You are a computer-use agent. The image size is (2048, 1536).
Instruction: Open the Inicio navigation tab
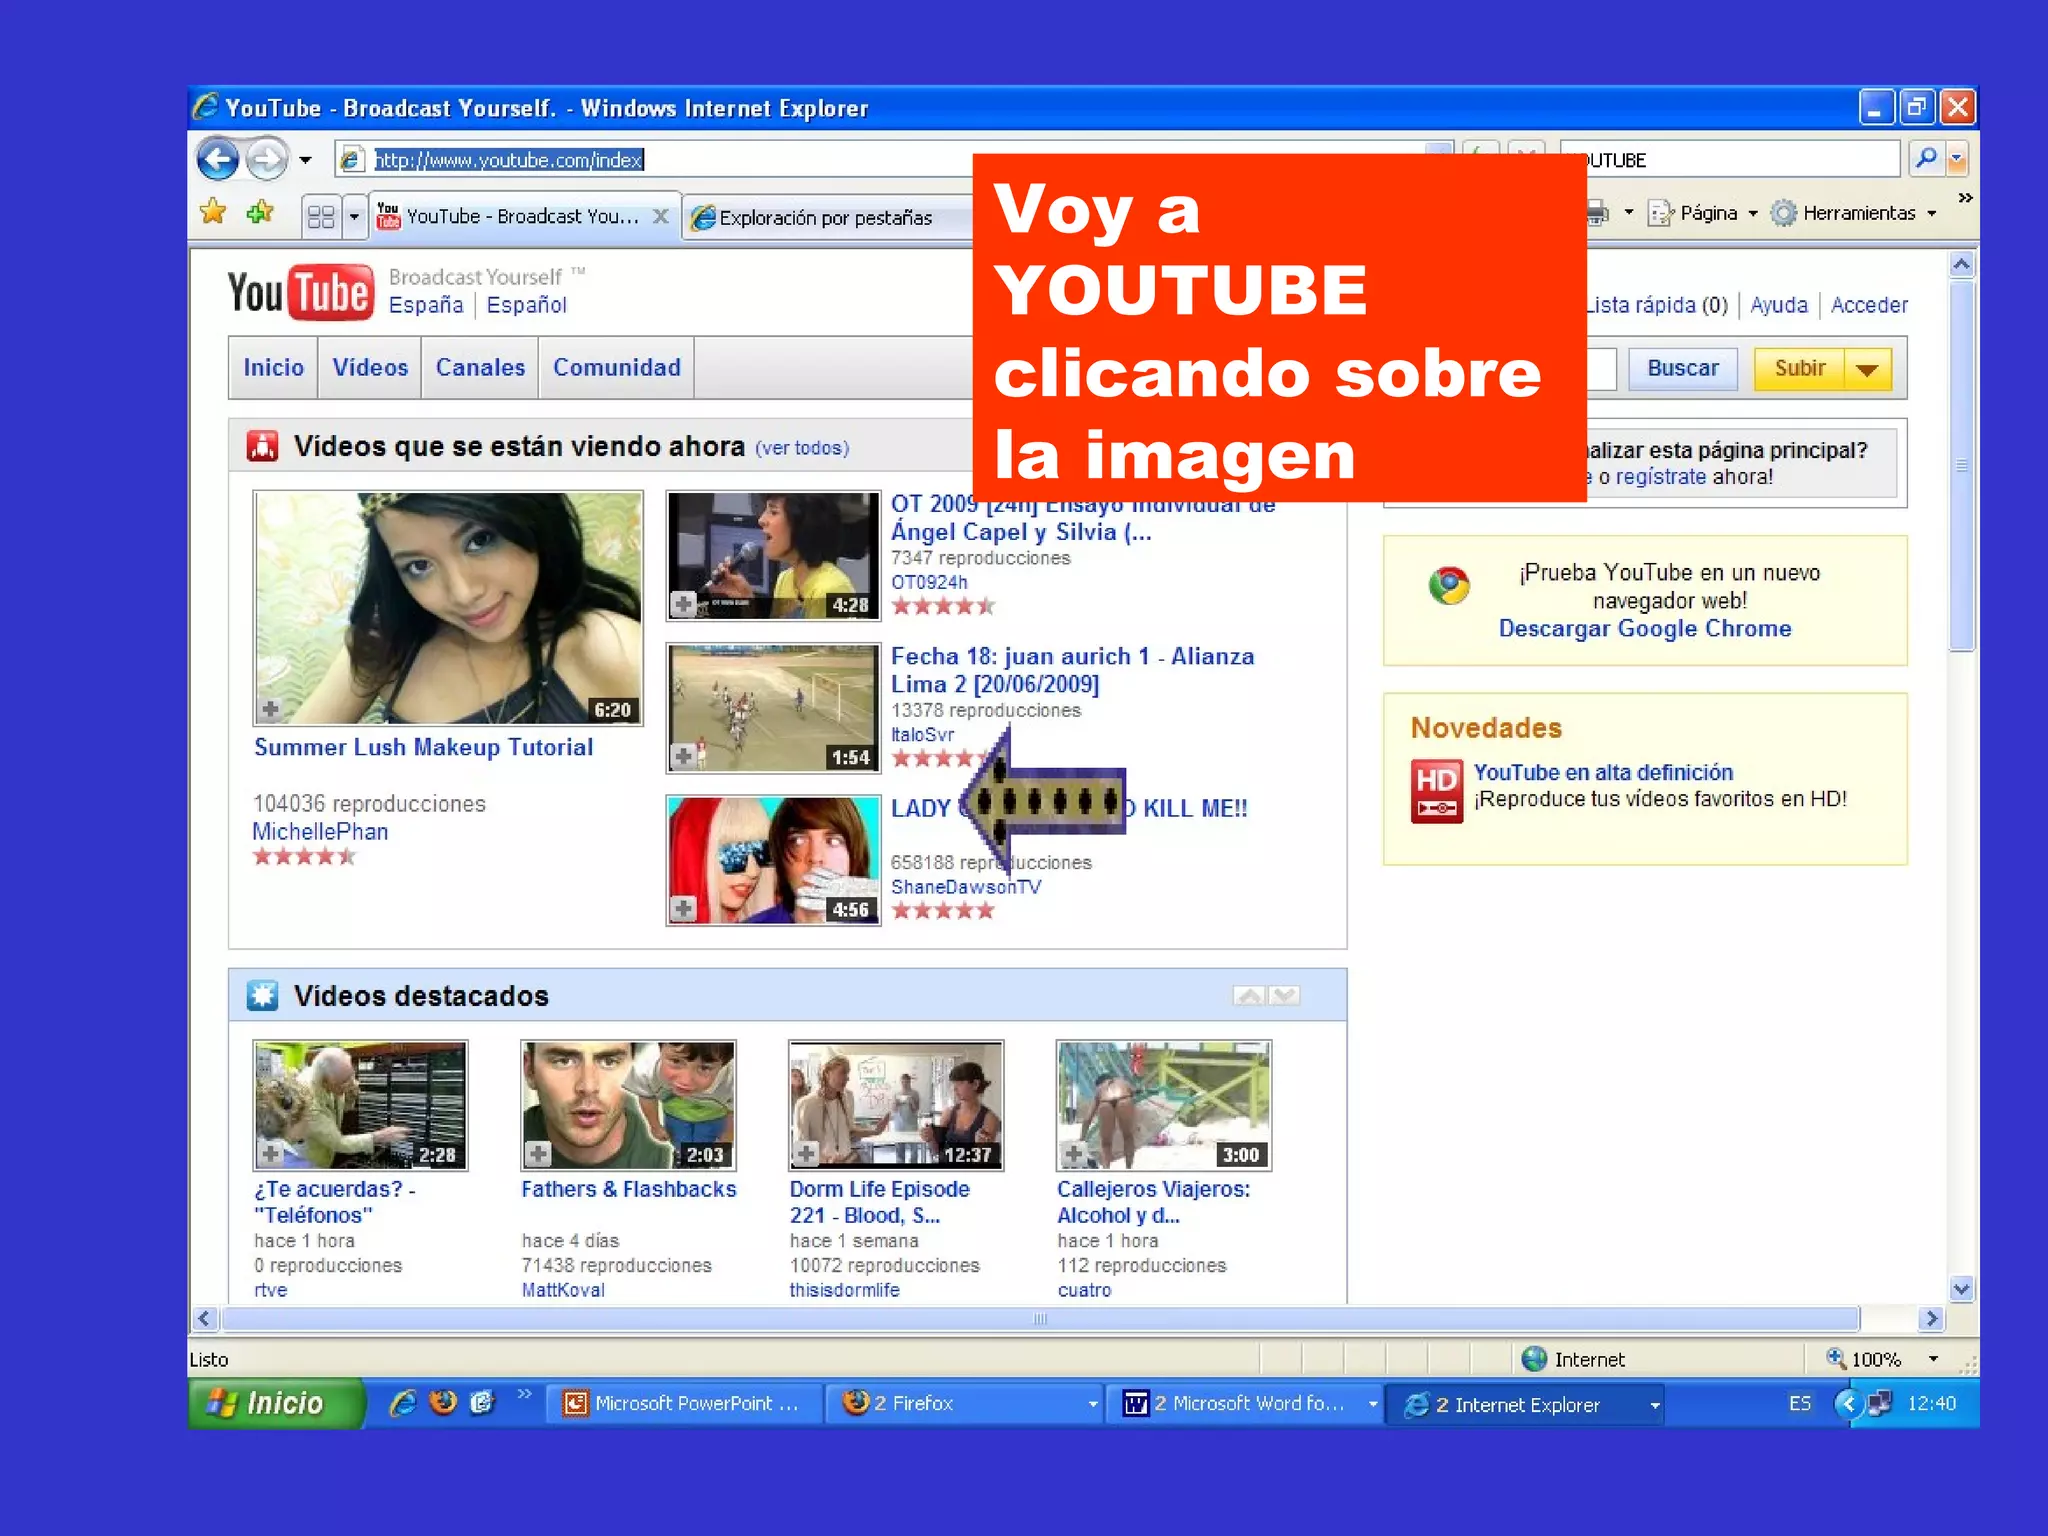(274, 367)
